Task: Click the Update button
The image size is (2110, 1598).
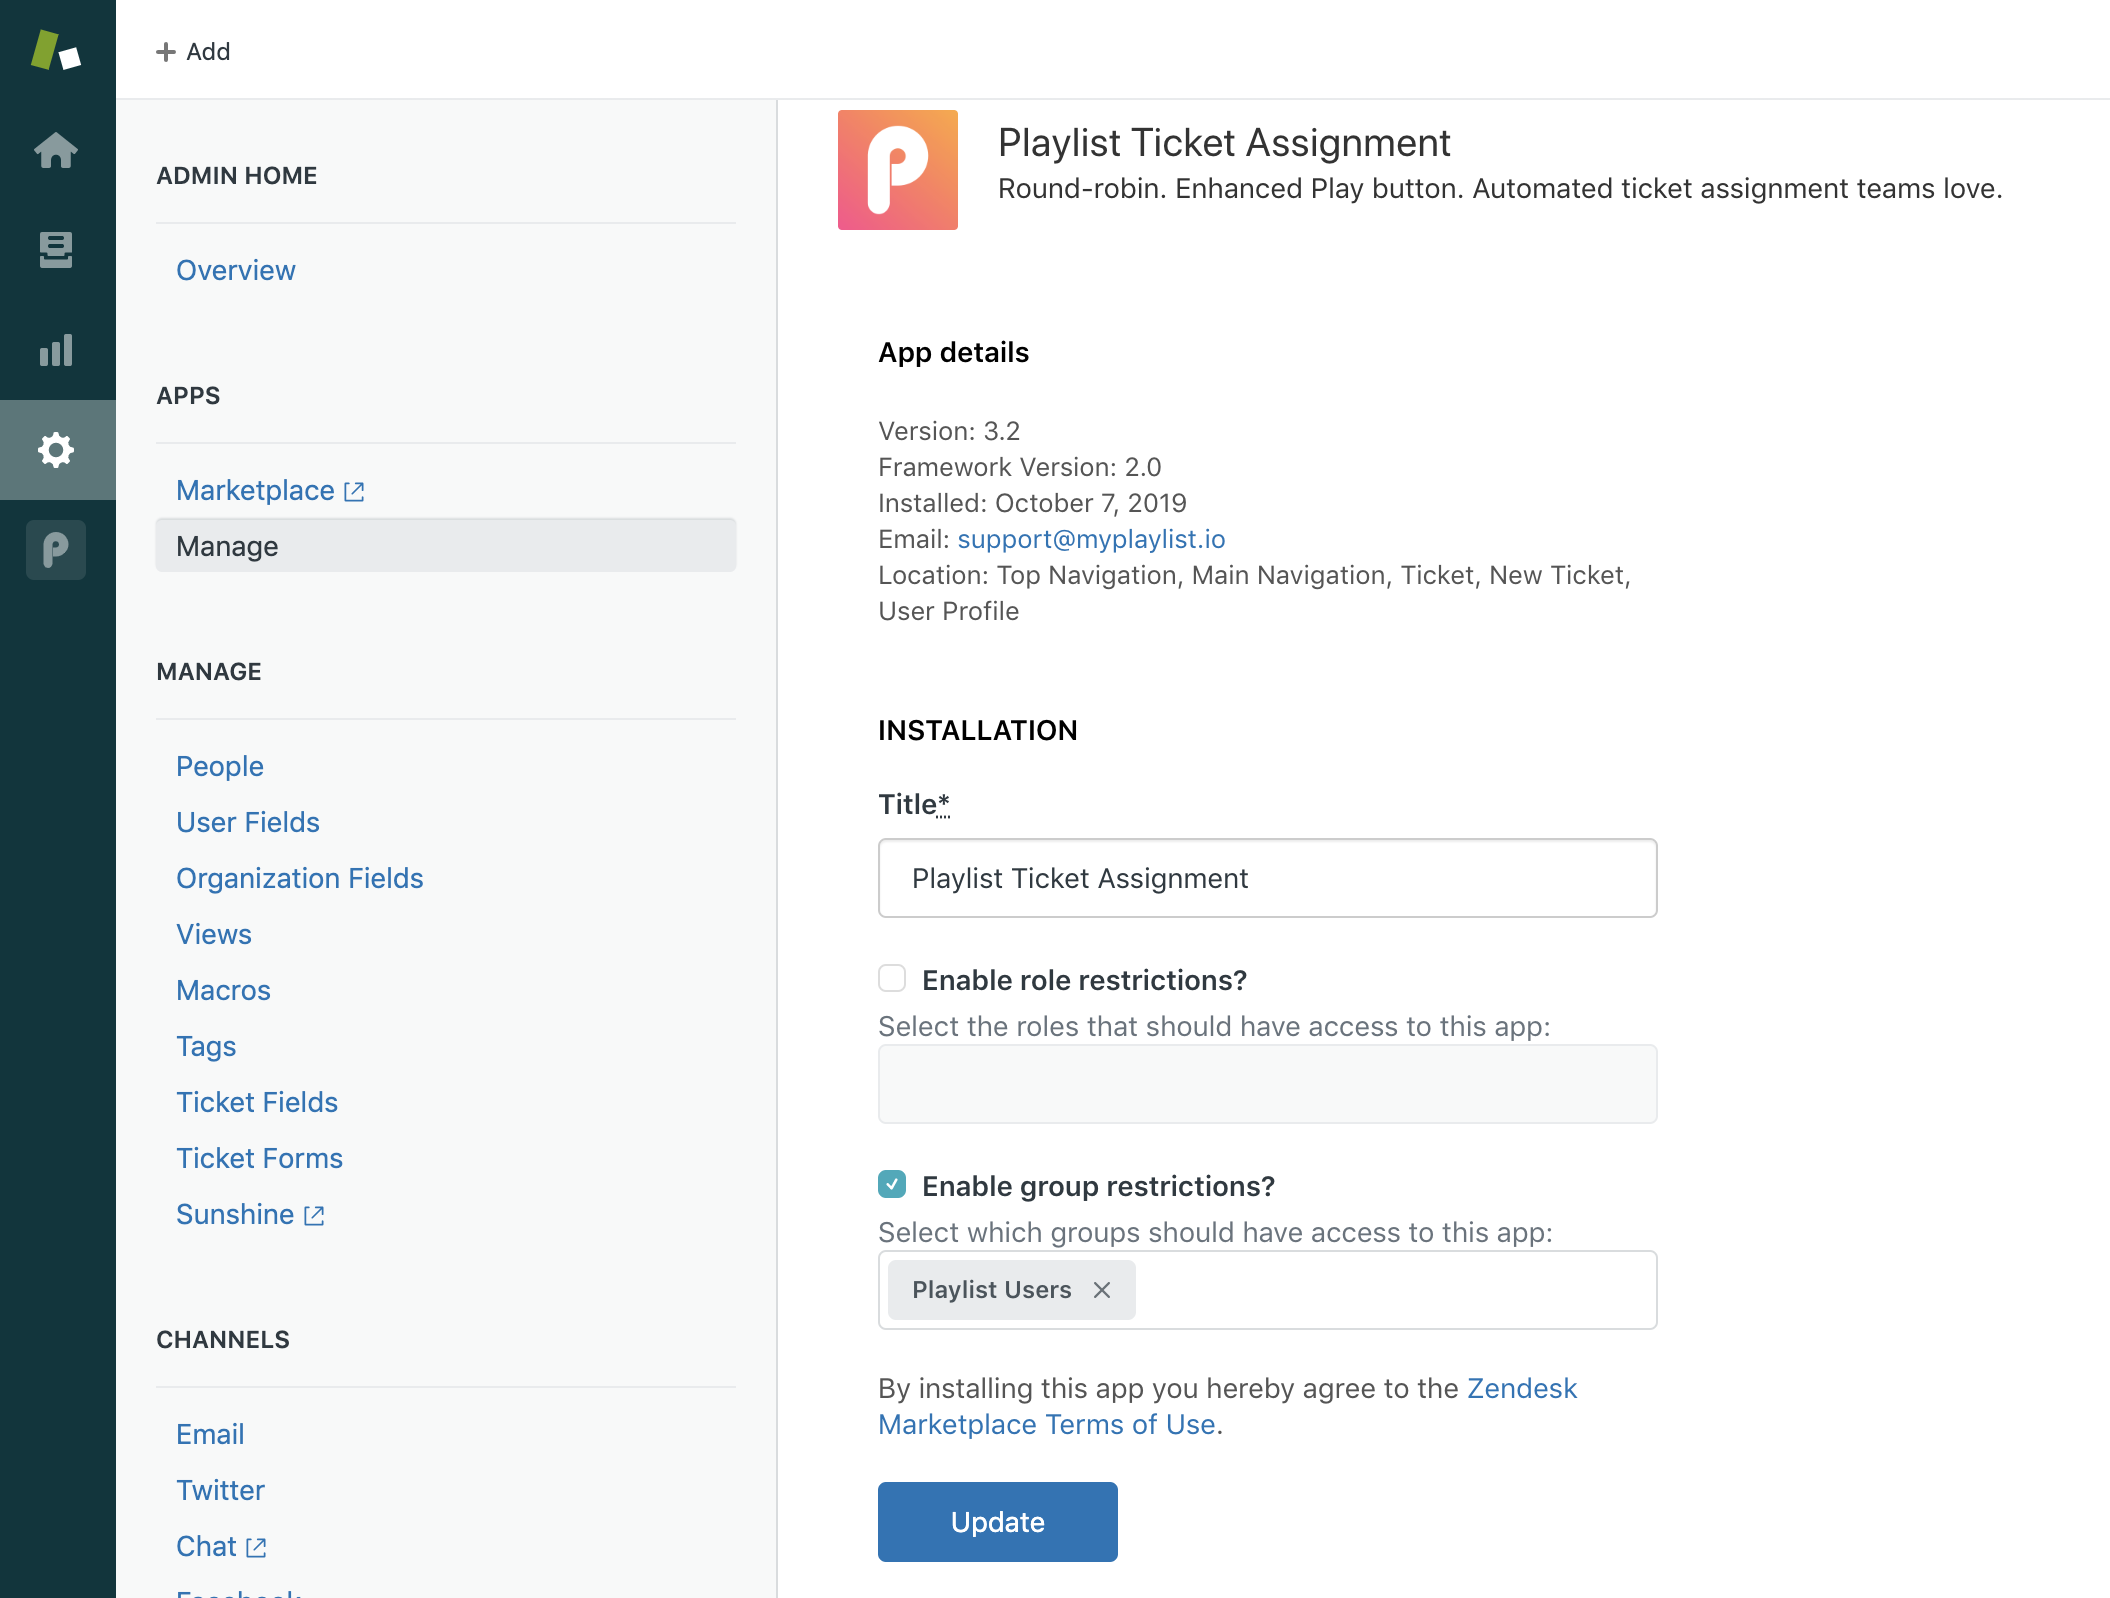Action: coord(998,1522)
